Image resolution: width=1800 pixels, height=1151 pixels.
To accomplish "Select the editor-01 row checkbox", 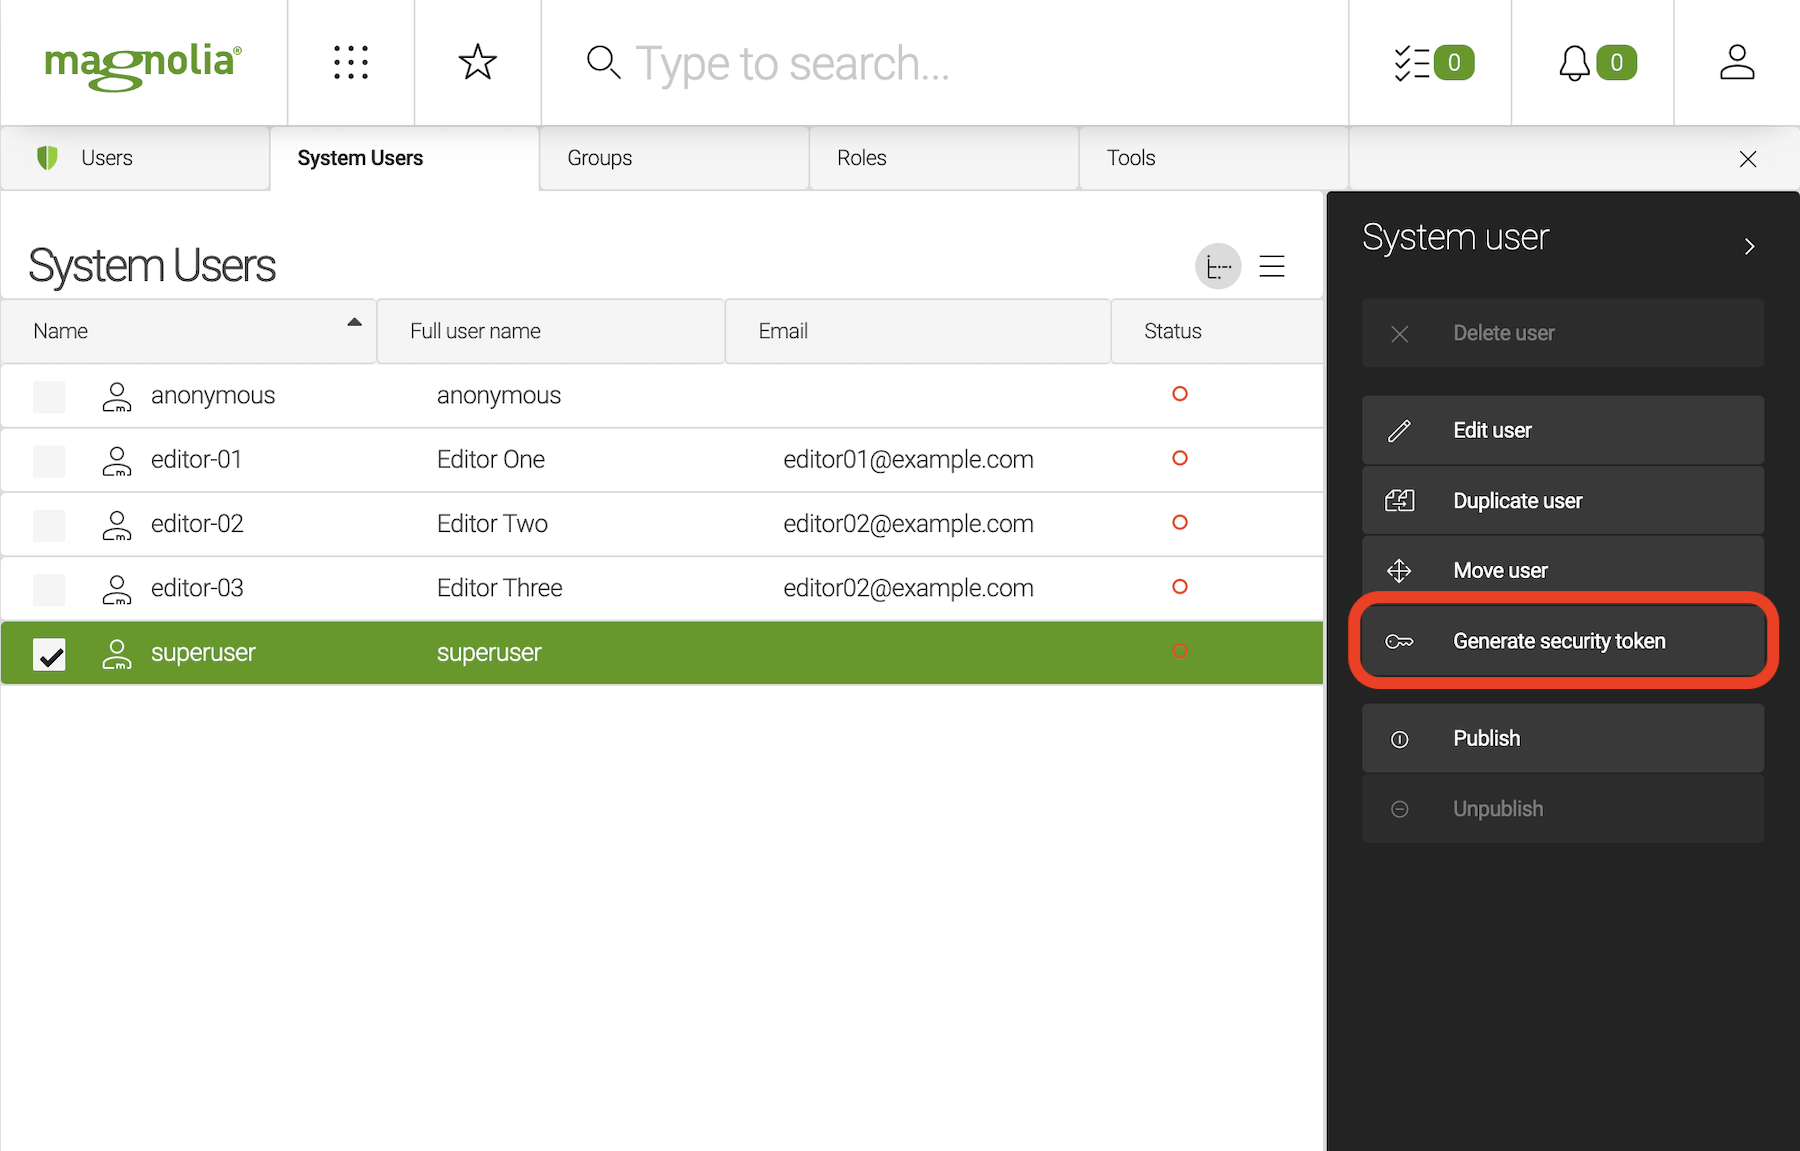I will pyautogui.click(x=49, y=461).
